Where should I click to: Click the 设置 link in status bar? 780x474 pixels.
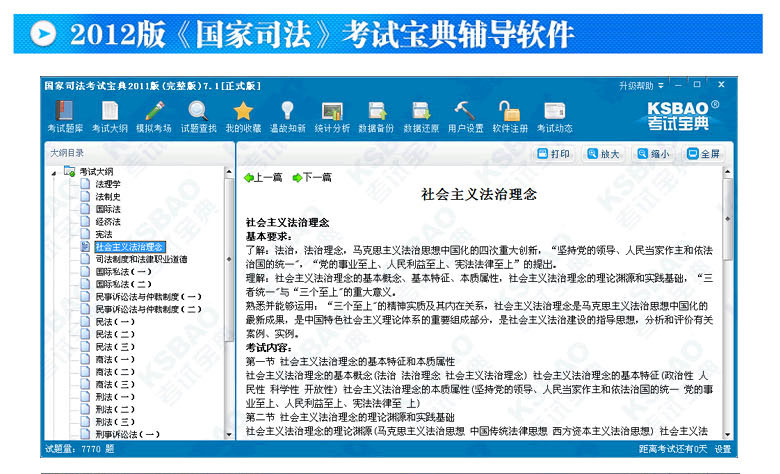(723, 449)
